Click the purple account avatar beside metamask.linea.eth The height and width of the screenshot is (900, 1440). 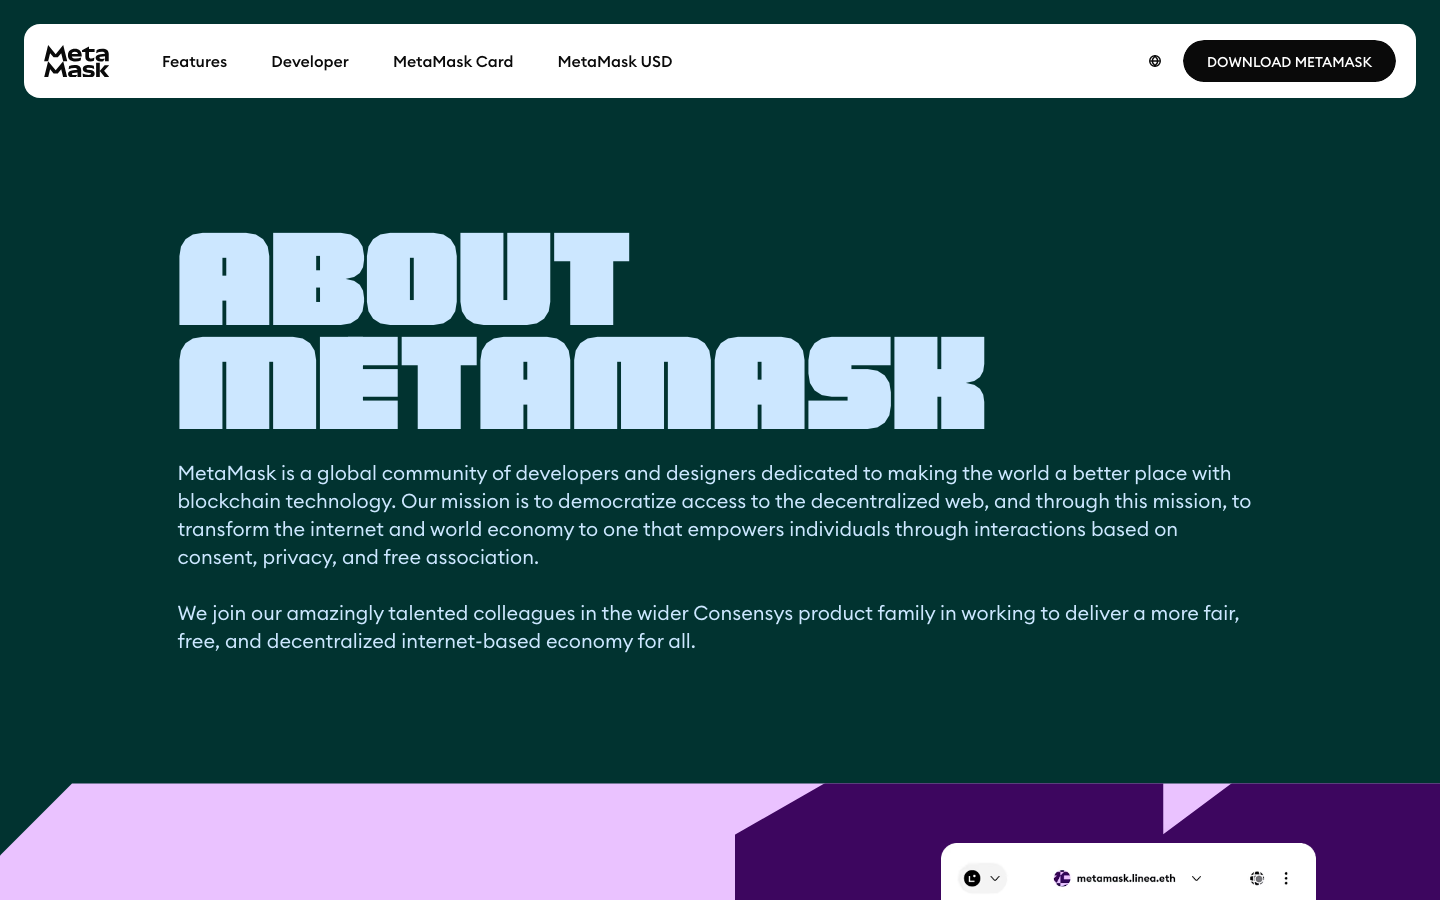pyautogui.click(x=1061, y=878)
